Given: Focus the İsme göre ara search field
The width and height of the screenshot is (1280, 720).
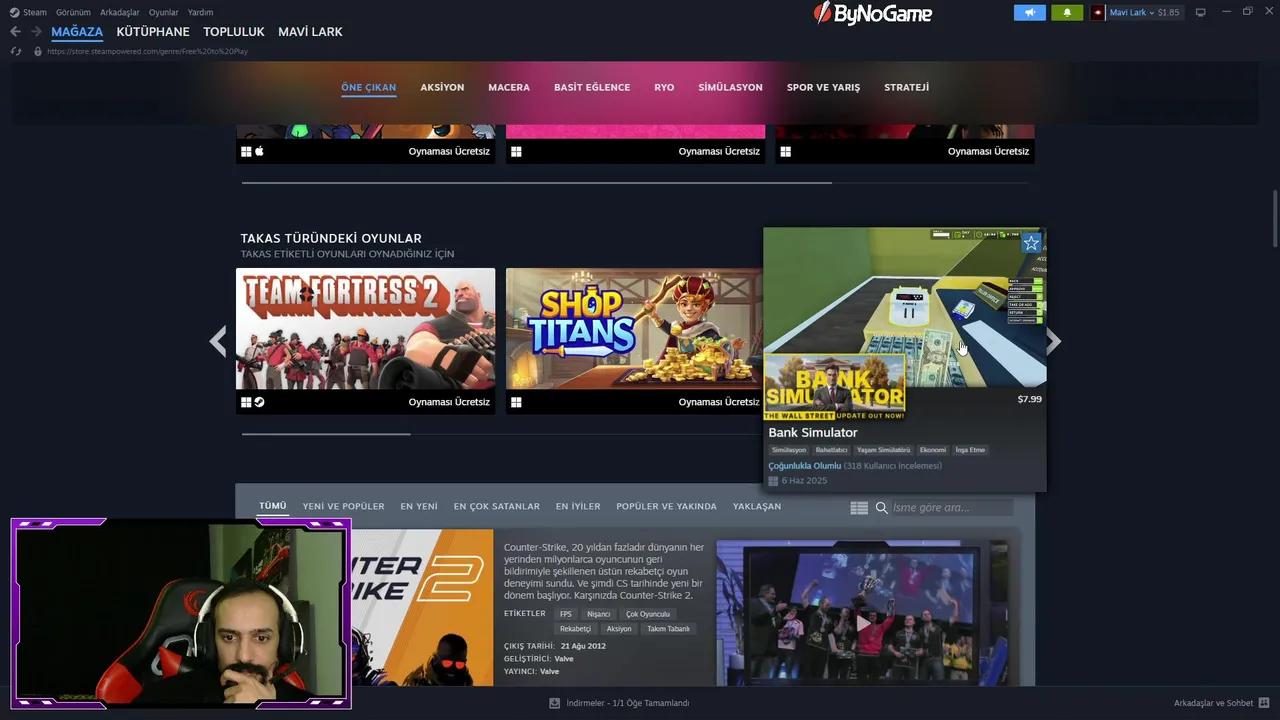Looking at the screenshot, I should [951, 508].
